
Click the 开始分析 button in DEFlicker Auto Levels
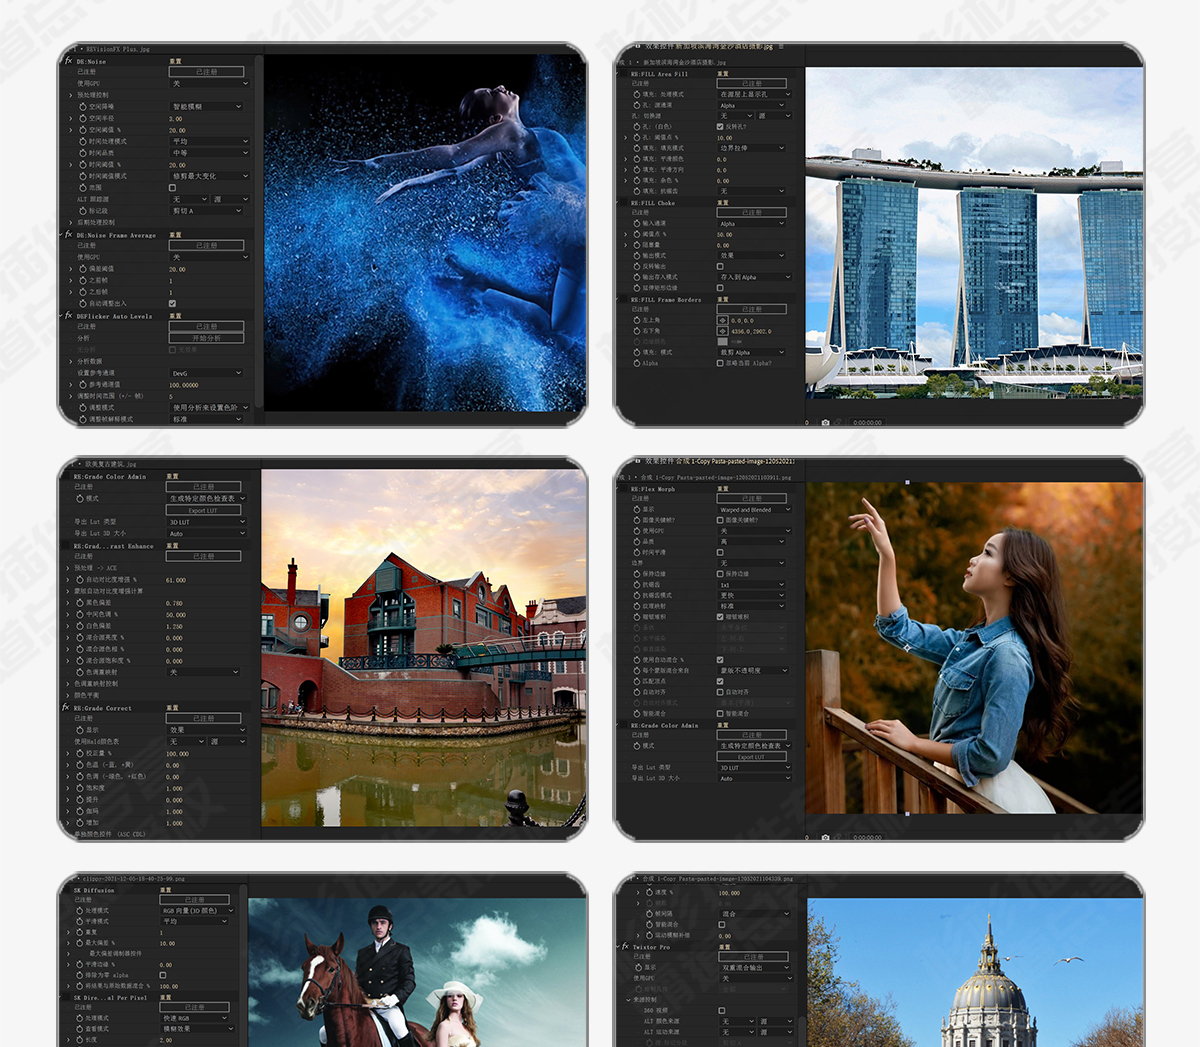[x=206, y=338]
